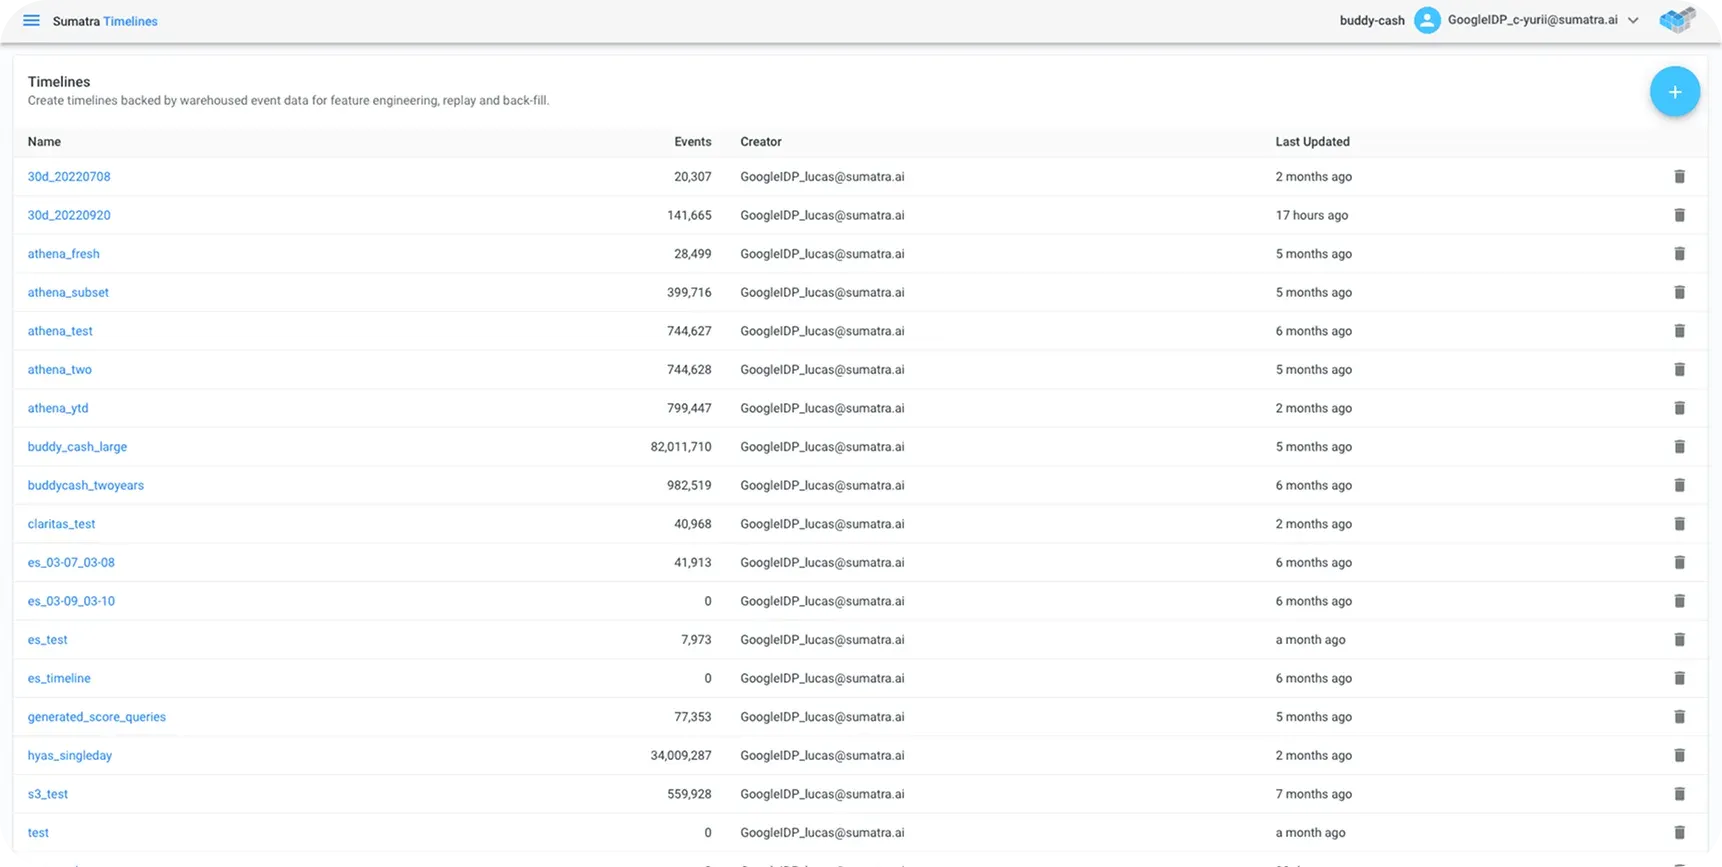The image size is (1722, 867).
Task: Click trash icon for athena_fresh row
Action: point(1679,254)
